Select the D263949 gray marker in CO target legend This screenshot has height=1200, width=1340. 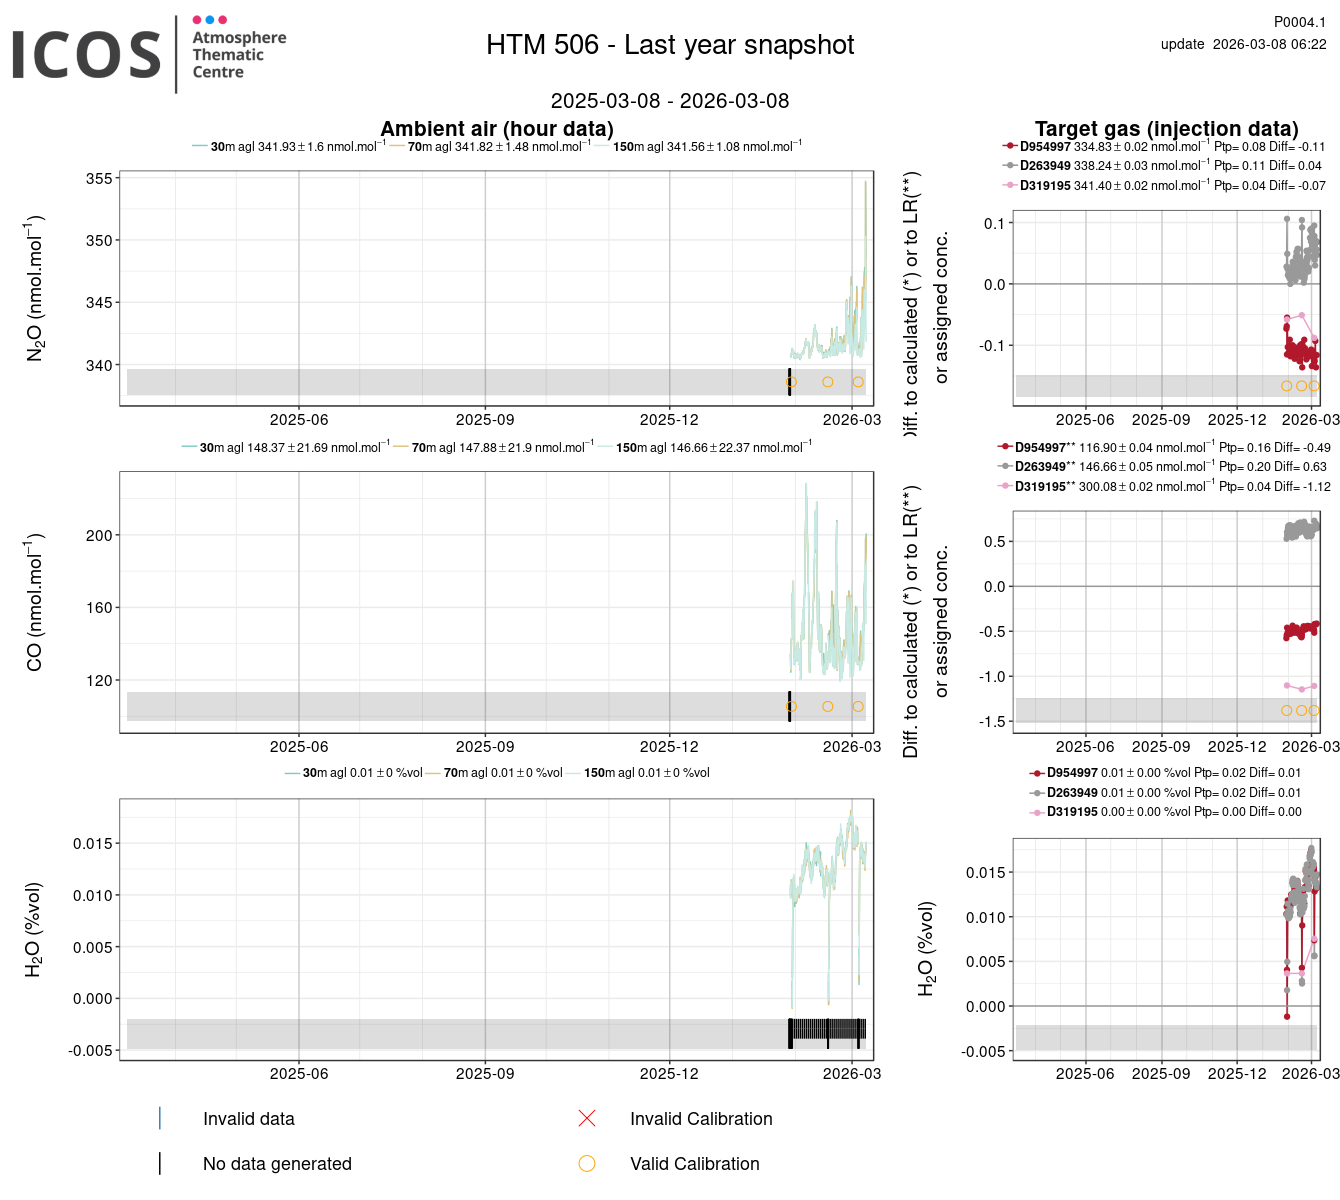tap(1004, 467)
